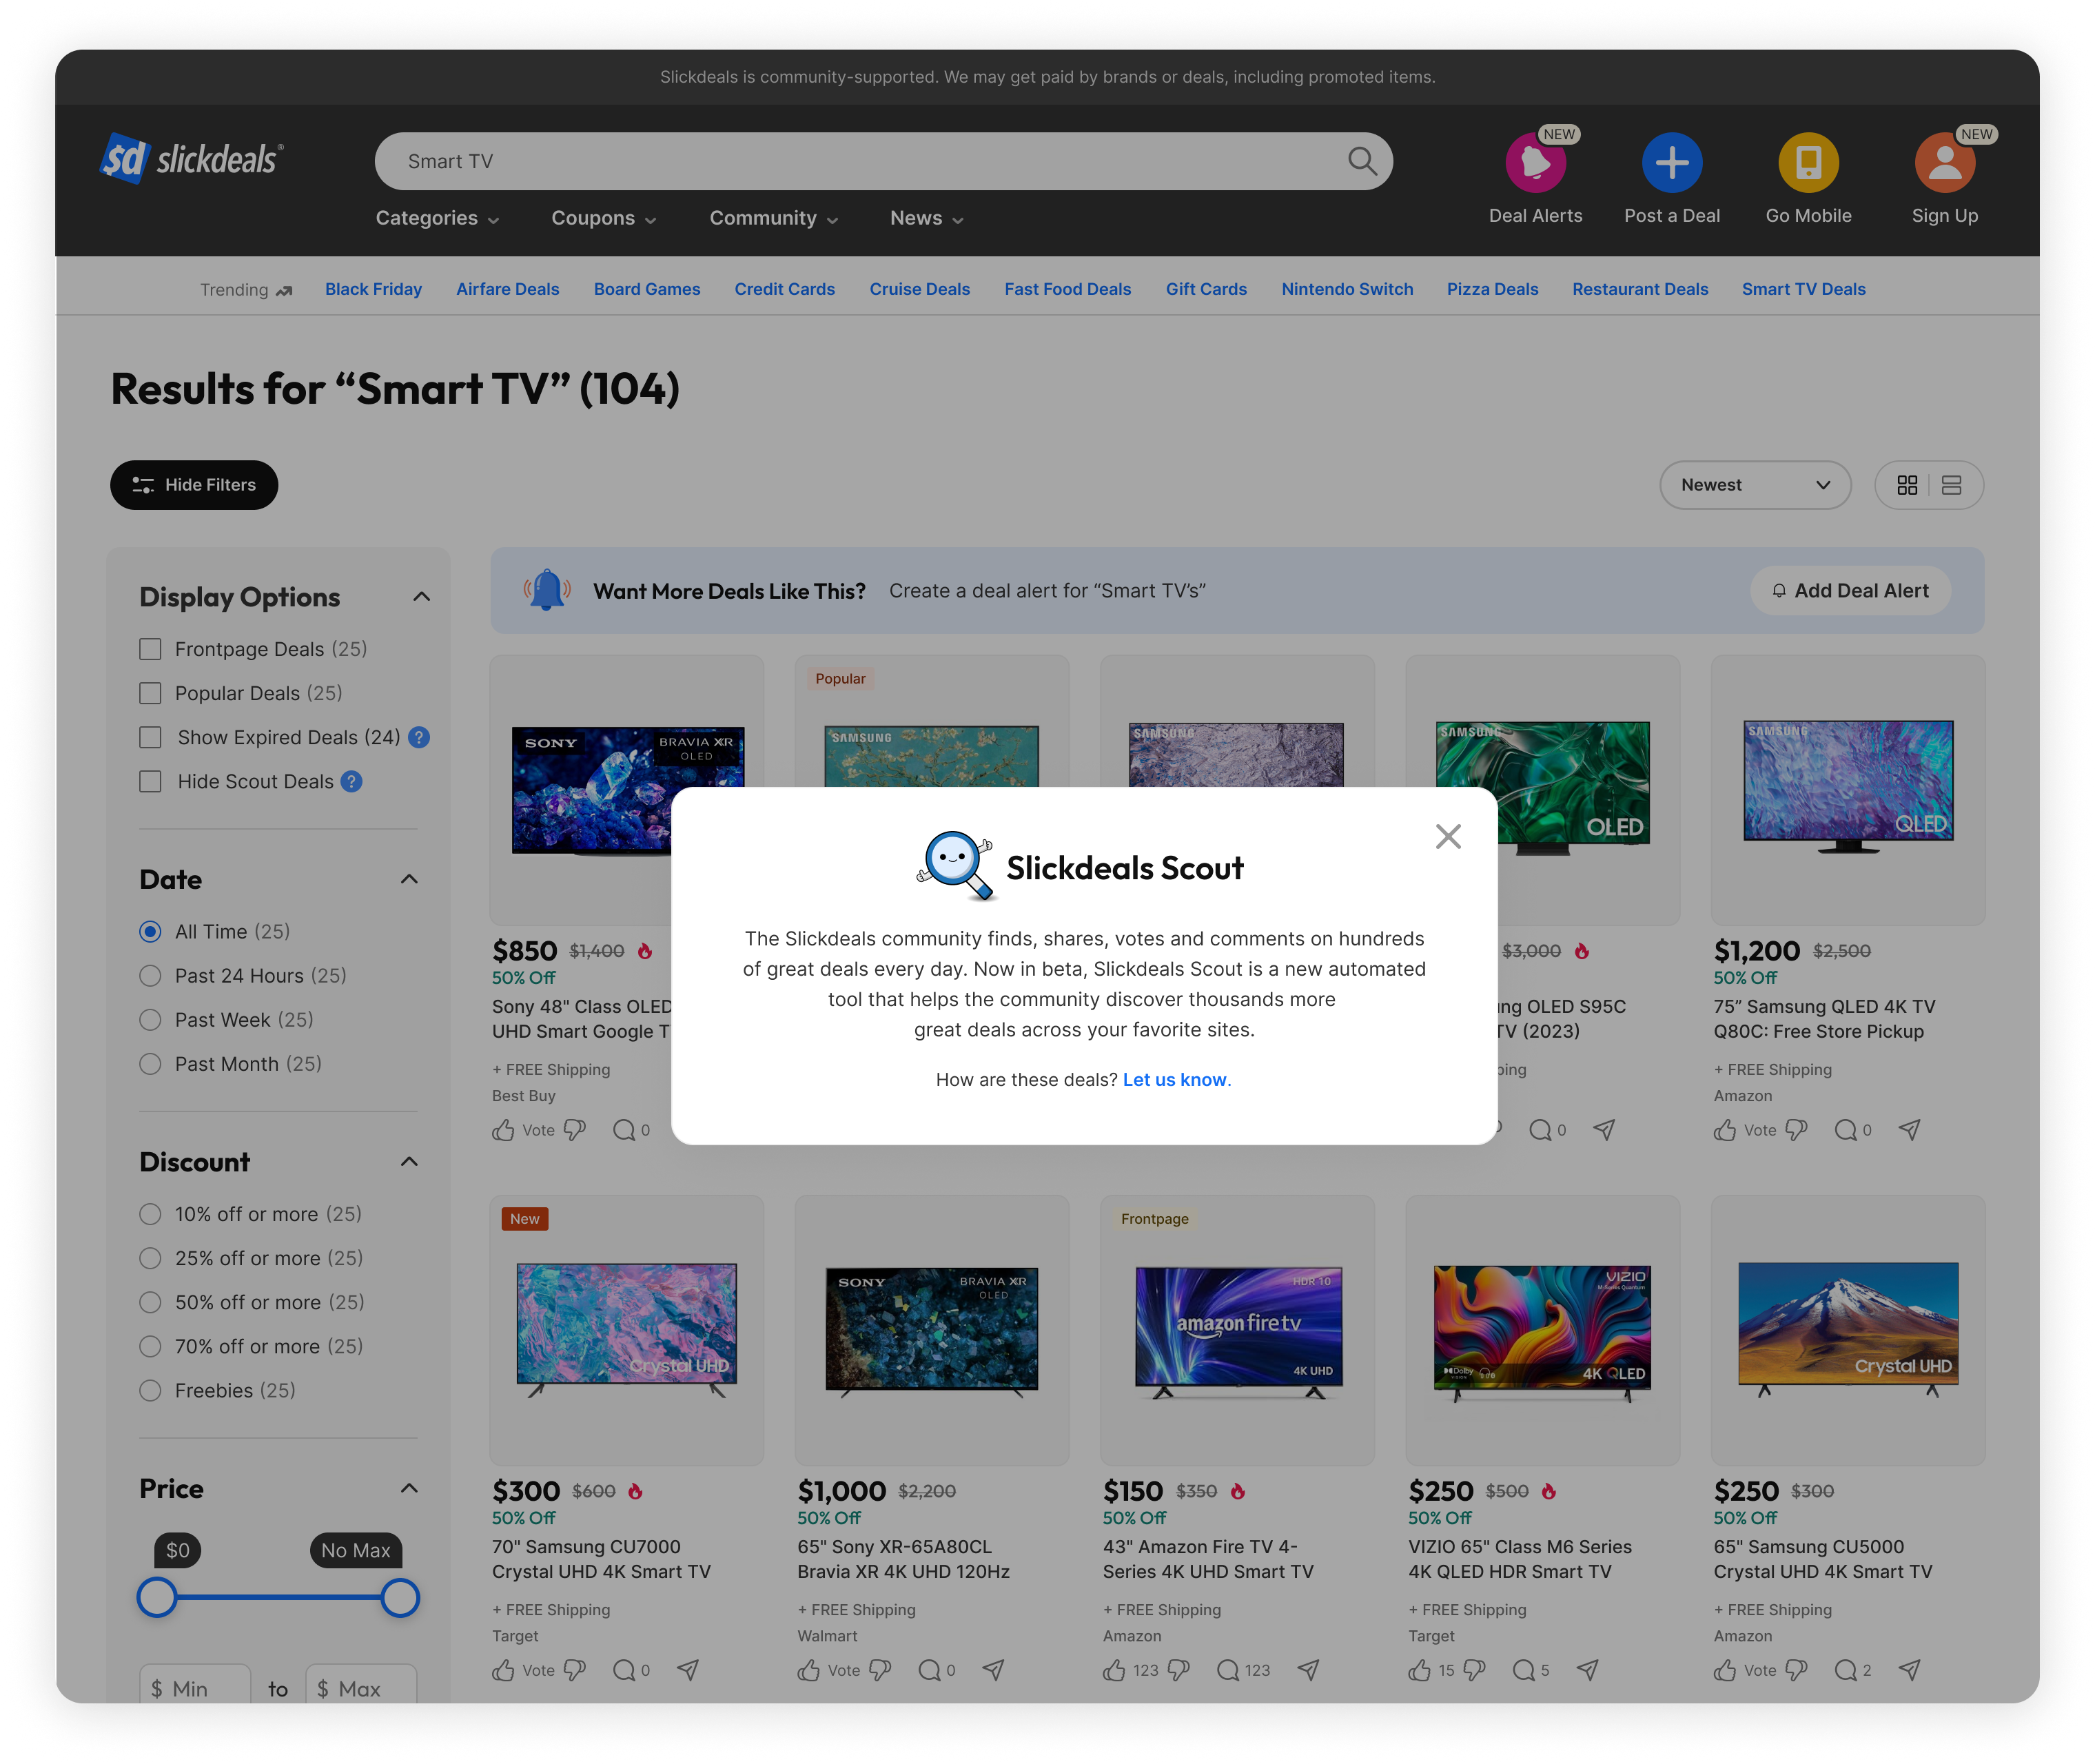The height and width of the screenshot is (1764, 2095).
Task: Click the Sign Up profile icon
Action: point(1944,162)
